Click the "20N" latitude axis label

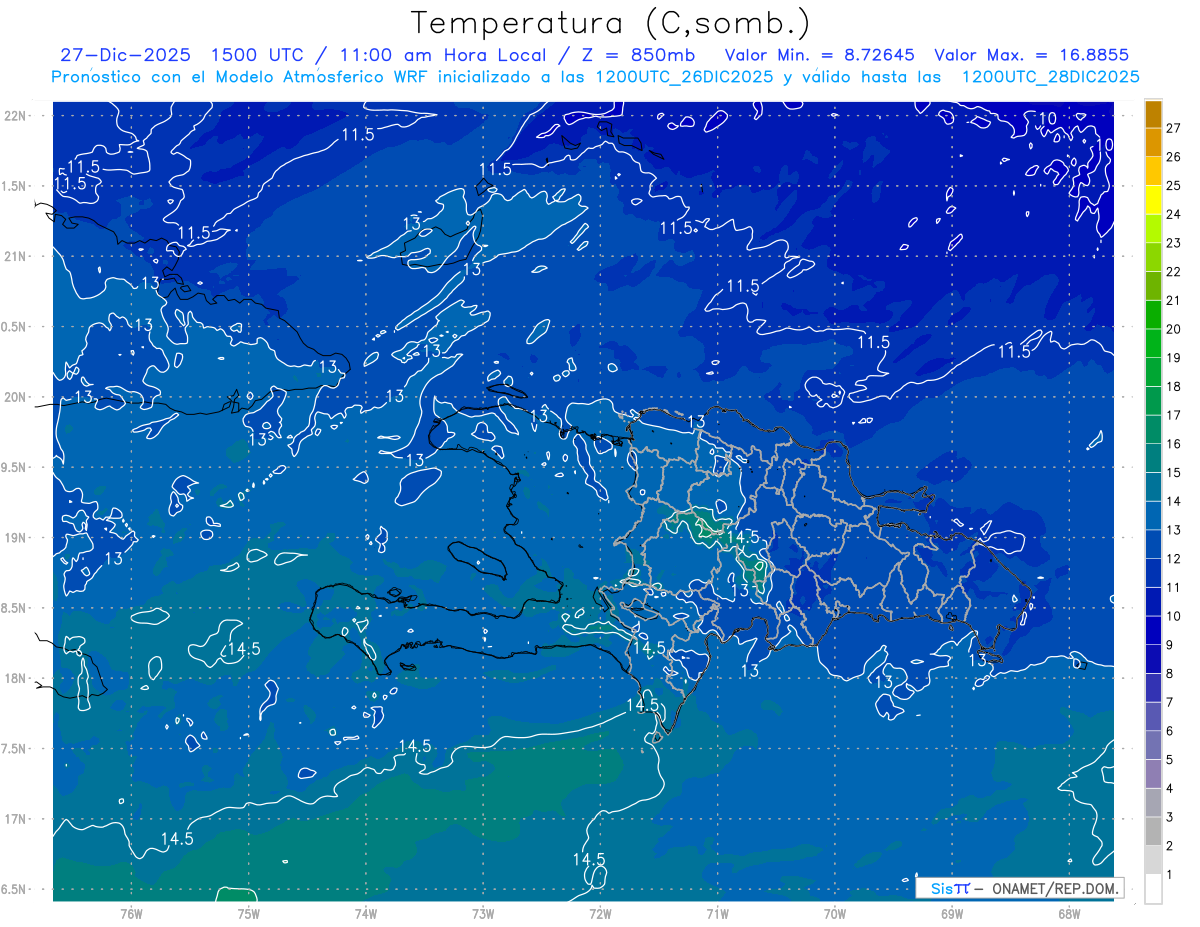[16, 398]
